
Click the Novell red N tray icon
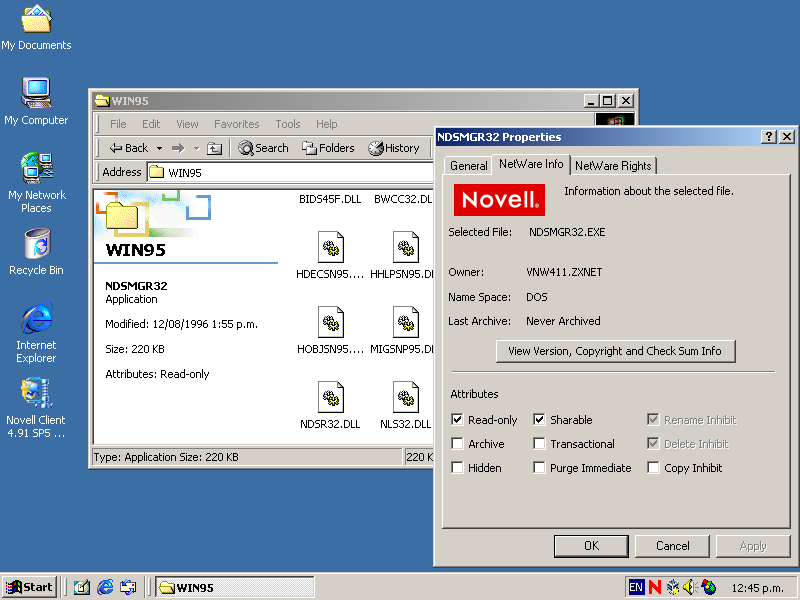tap(655, 587)
